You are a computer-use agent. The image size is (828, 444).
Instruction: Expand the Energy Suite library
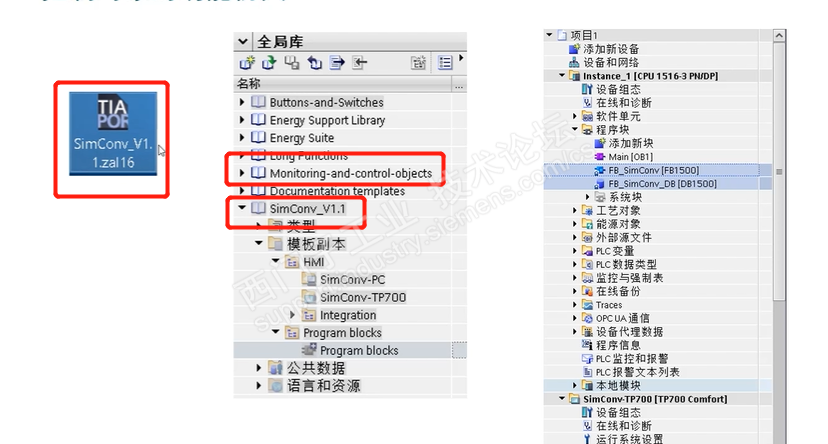tap(242, 137)
